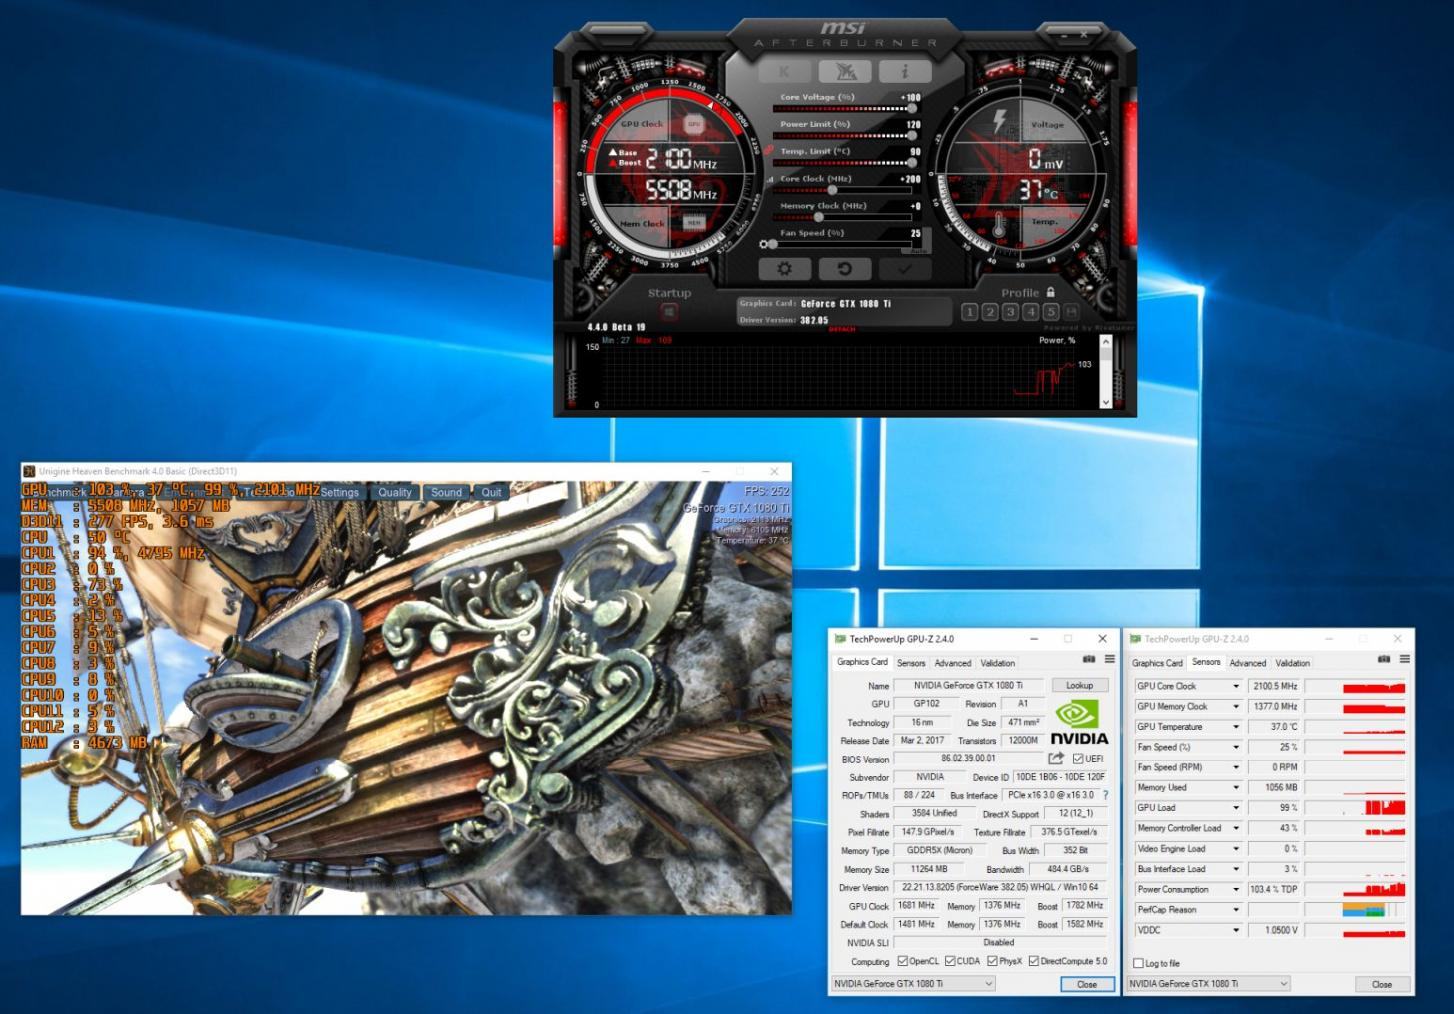
Task: Click the small GPU chip icon in clock gauge
Action: [x=694, y=124]
